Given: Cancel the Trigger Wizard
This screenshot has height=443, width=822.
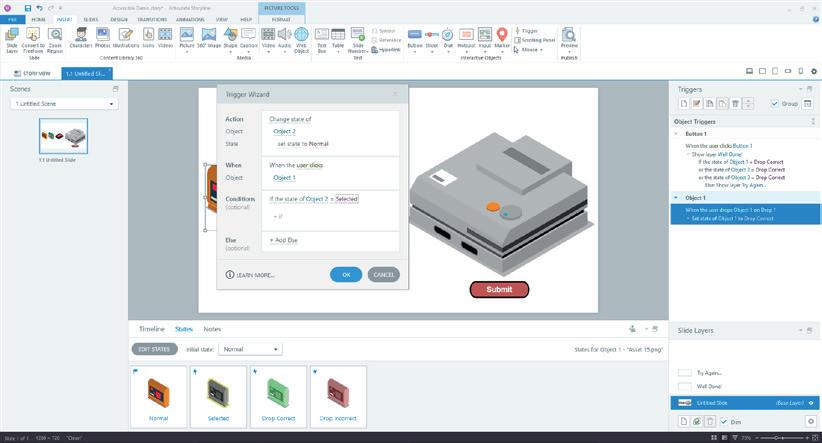Looking at the screenshot, I should coord(384,275).
